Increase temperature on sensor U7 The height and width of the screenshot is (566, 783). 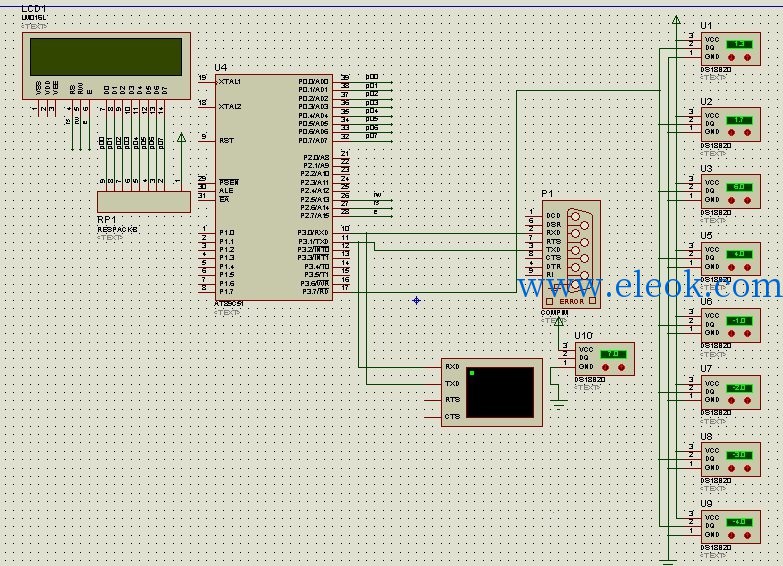point(748,400)
